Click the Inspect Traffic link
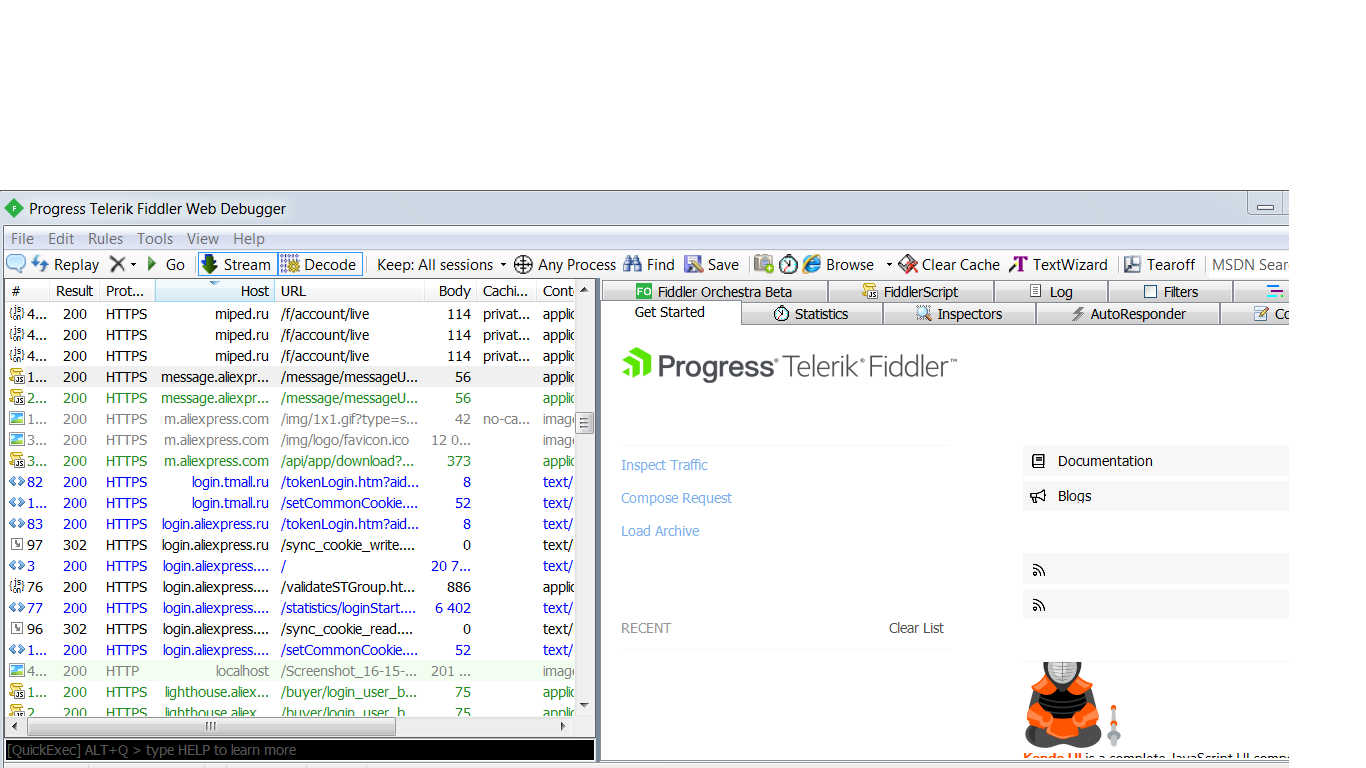Screen dimensions: 1366x768 coord(664,465)
